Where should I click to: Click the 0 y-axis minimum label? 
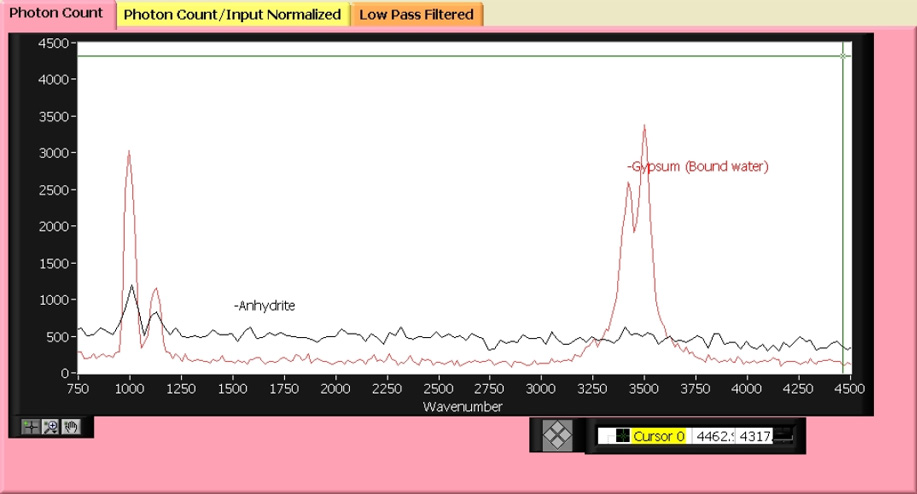[x=65, y=372]
